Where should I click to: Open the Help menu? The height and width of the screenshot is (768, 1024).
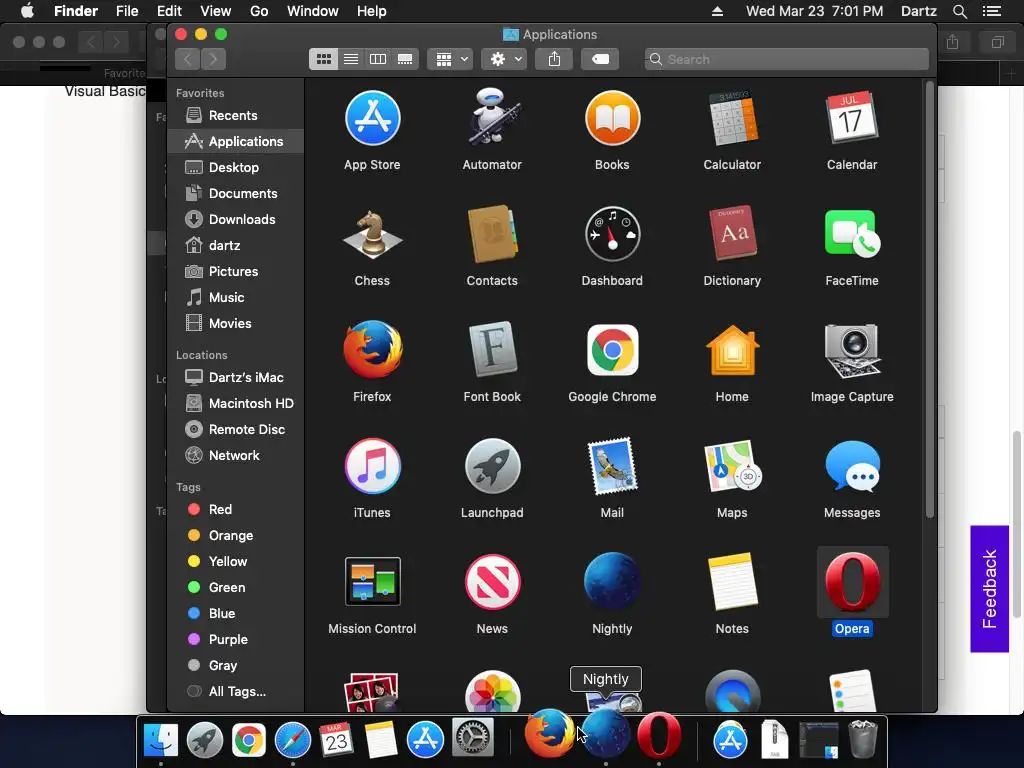[372, 11]
